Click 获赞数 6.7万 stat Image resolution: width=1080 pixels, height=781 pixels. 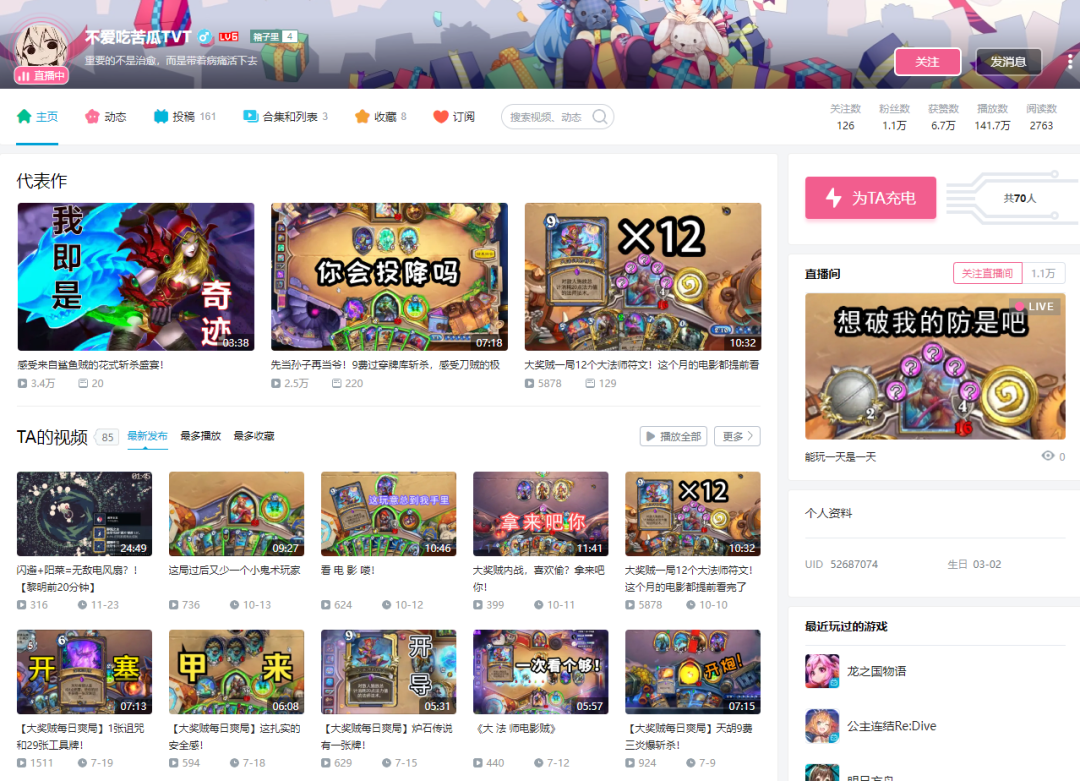(943, 117)
